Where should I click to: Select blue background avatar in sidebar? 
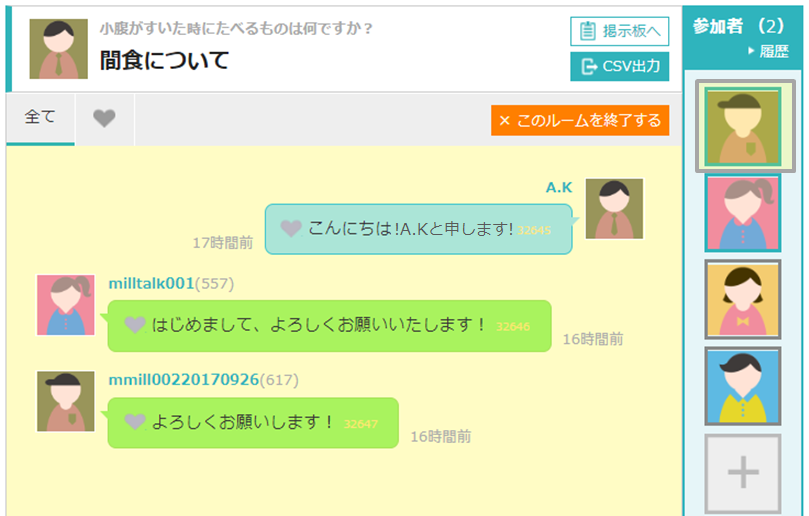(743, 386)
